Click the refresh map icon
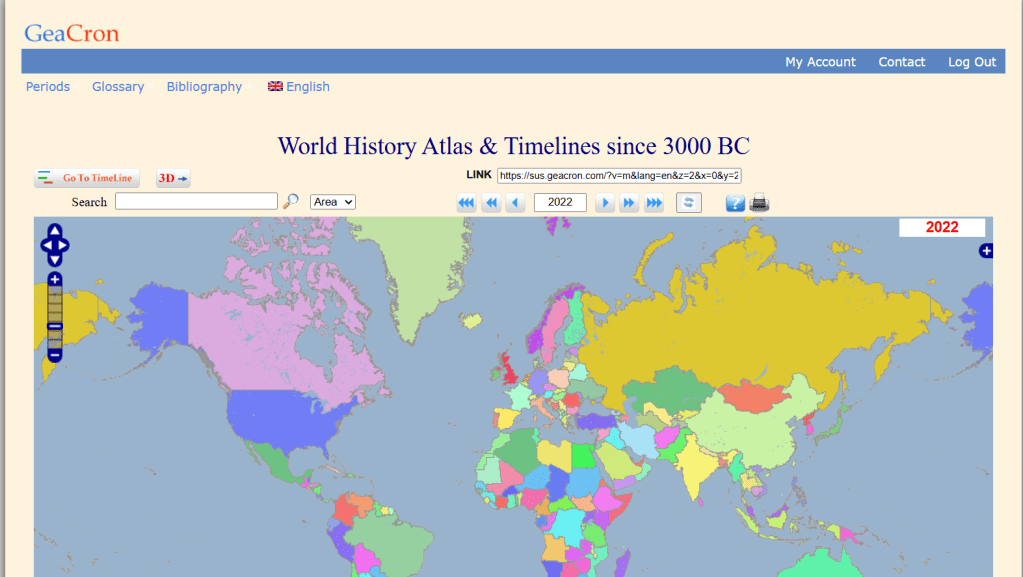Viewport: 1023px width, 577px height. click(x=689, y=203)
